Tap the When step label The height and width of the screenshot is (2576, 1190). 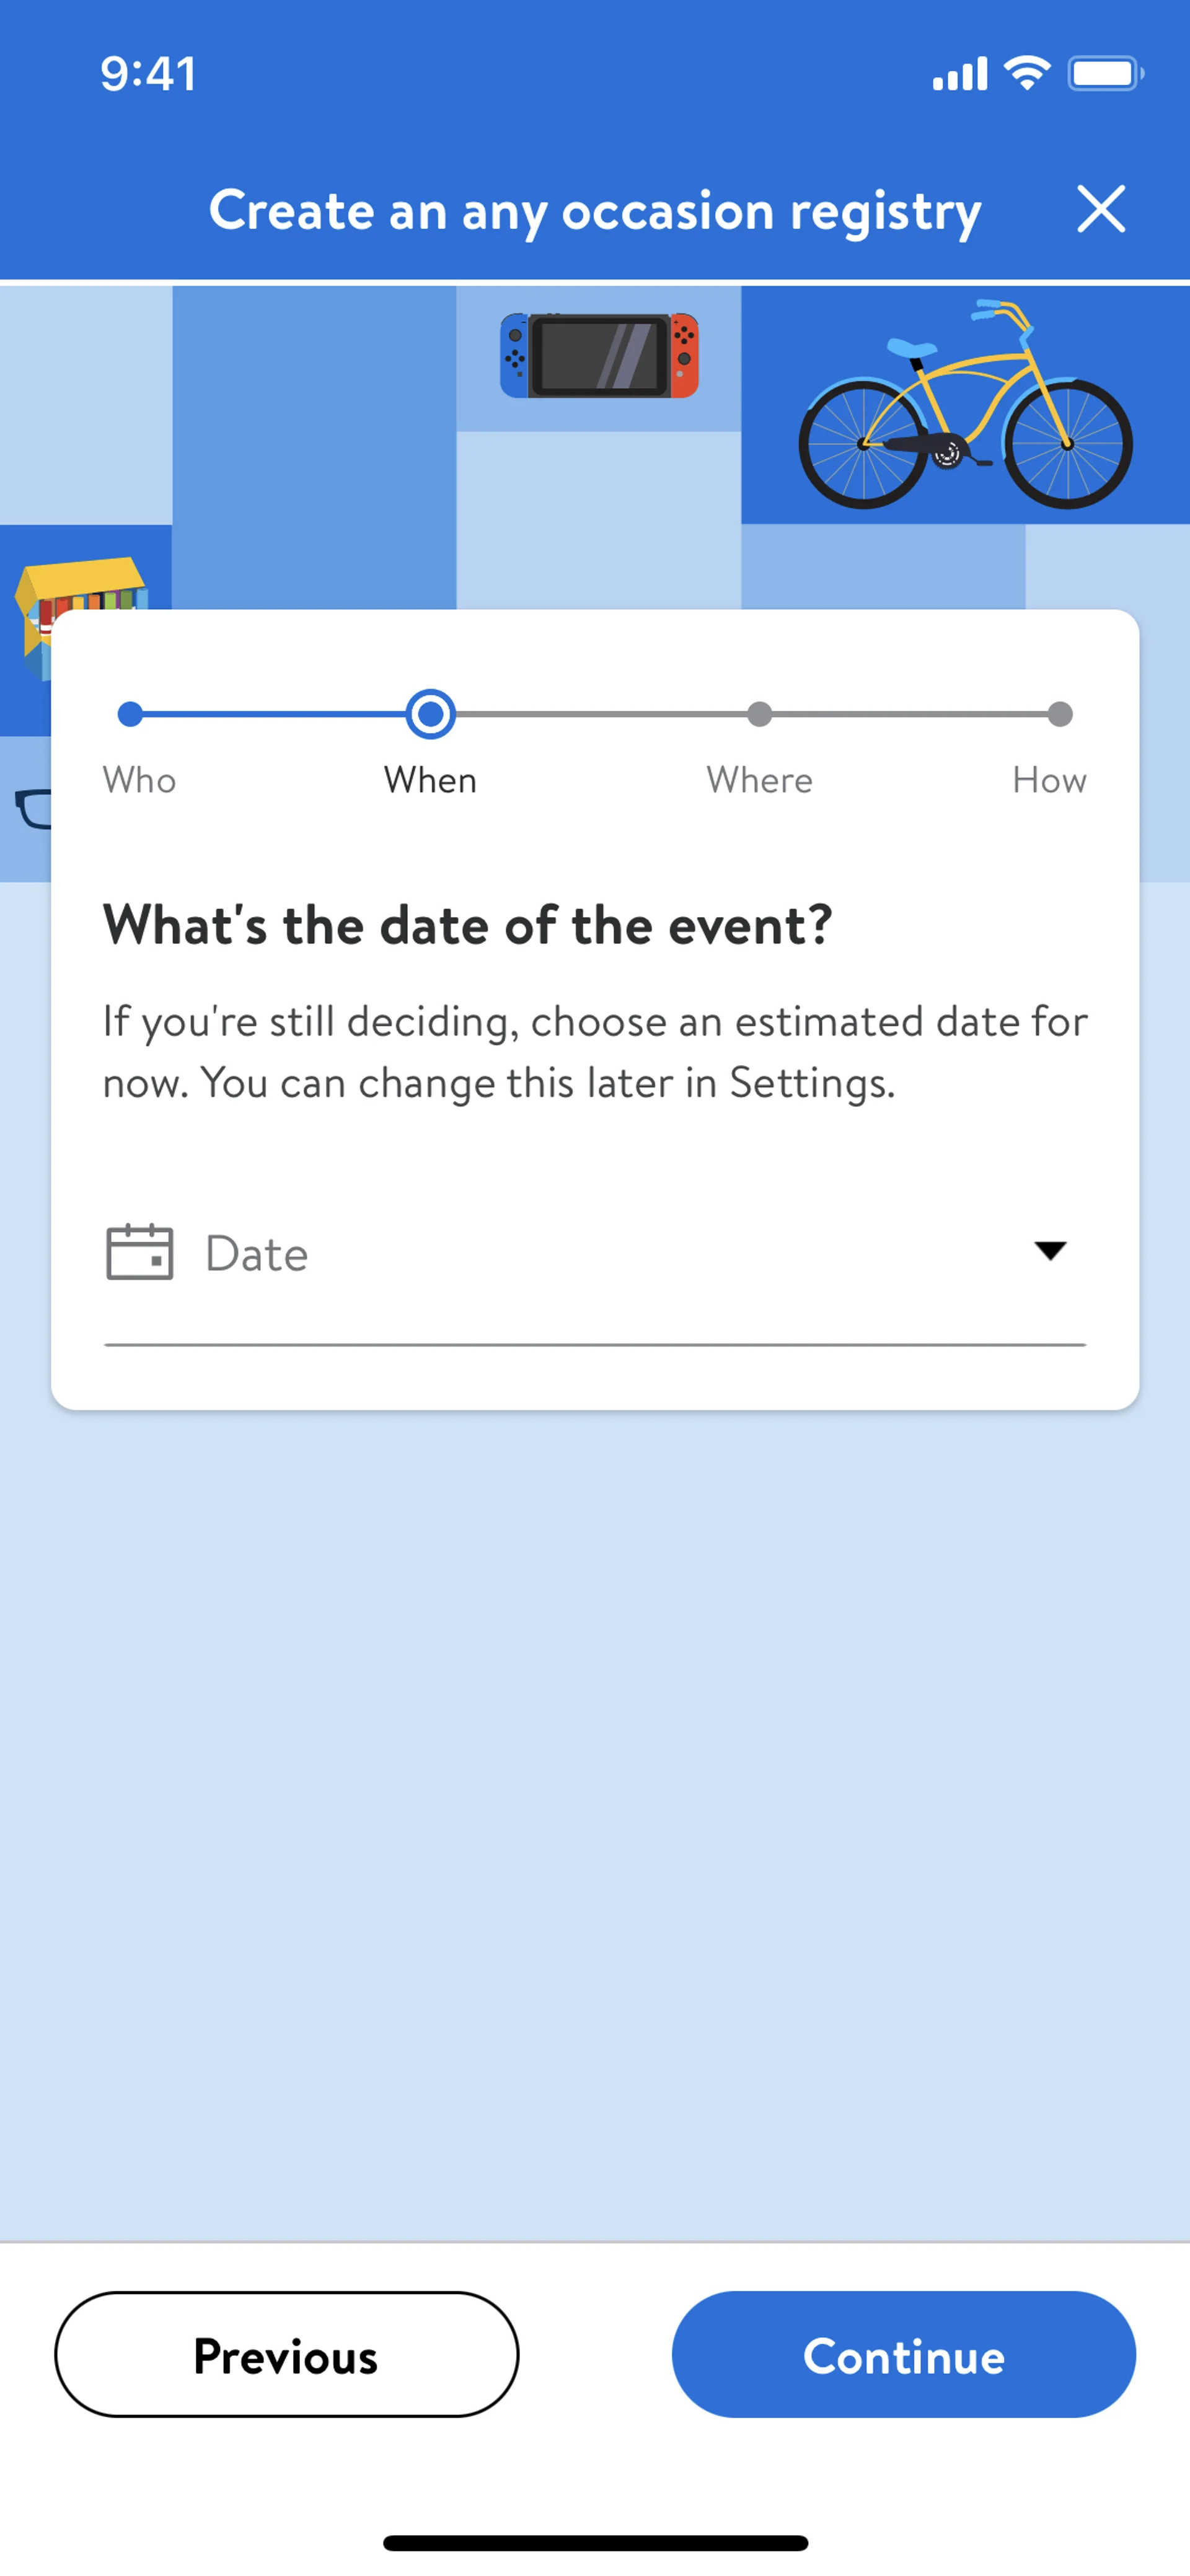(x=430, y=780)
